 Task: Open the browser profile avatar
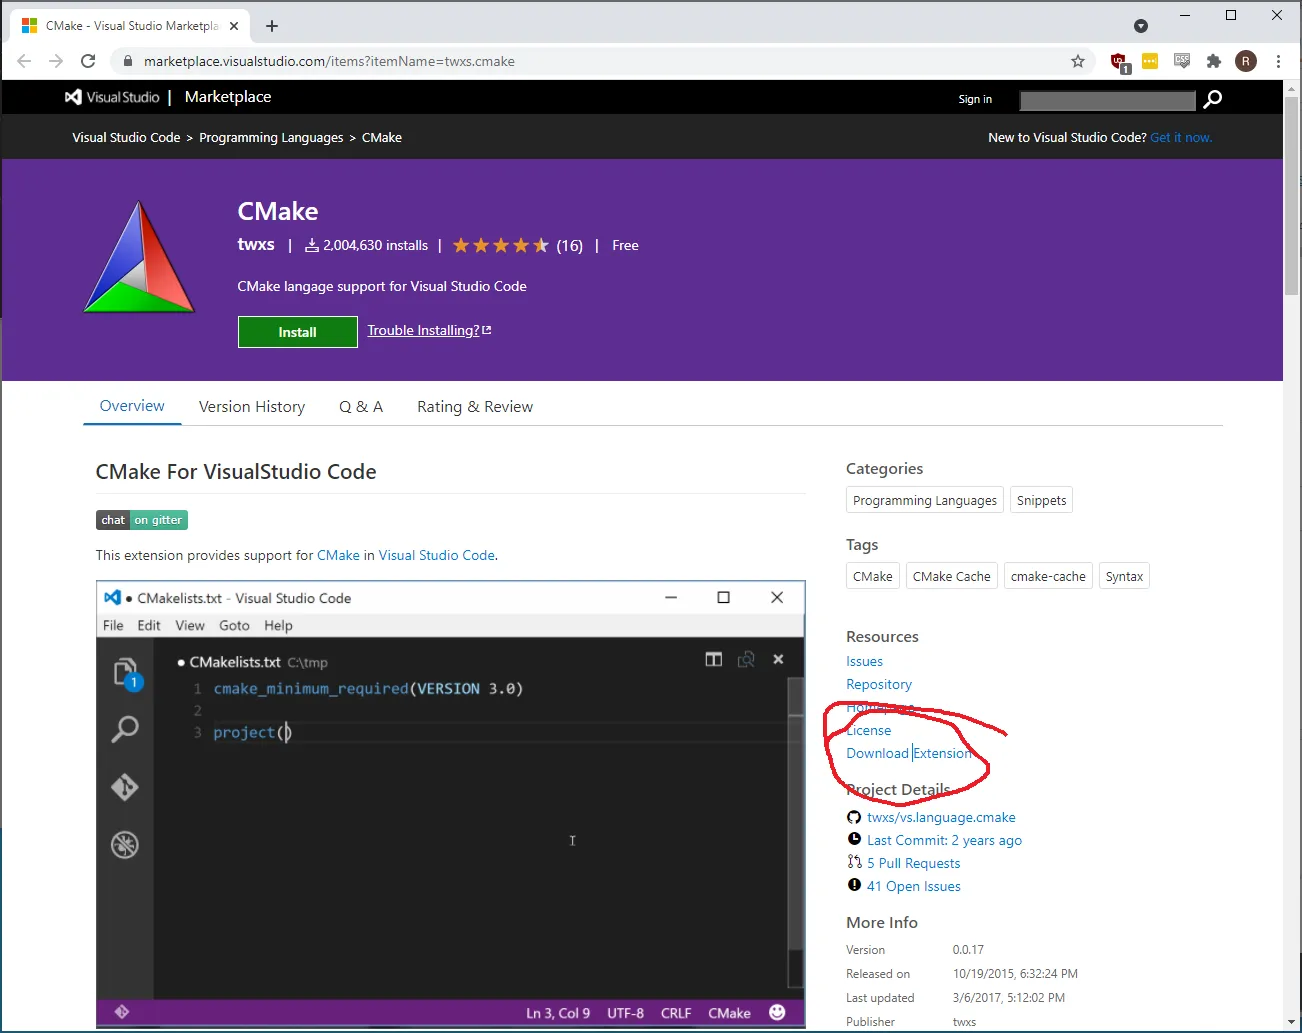1246,61
